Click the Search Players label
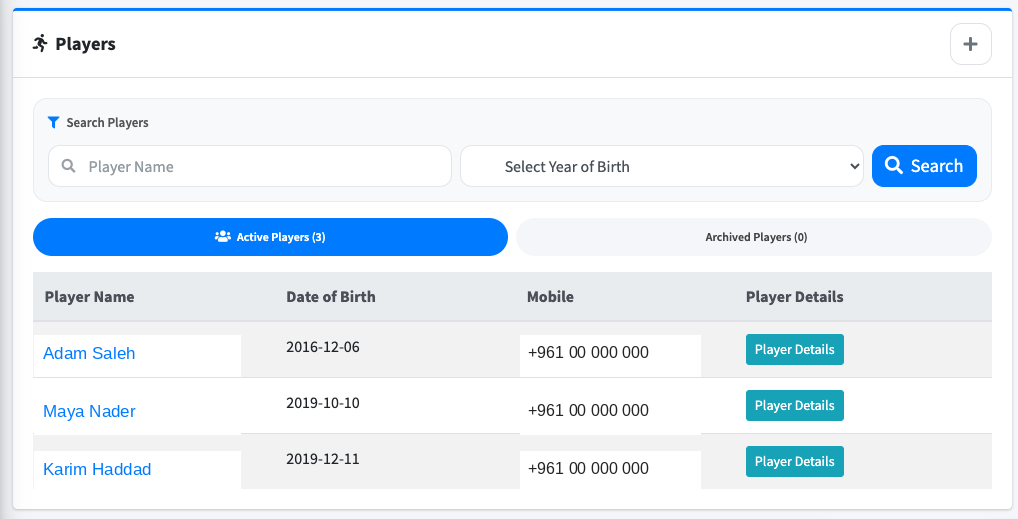The height and width of the screenshot is (519, 1018). click(107, 123)
